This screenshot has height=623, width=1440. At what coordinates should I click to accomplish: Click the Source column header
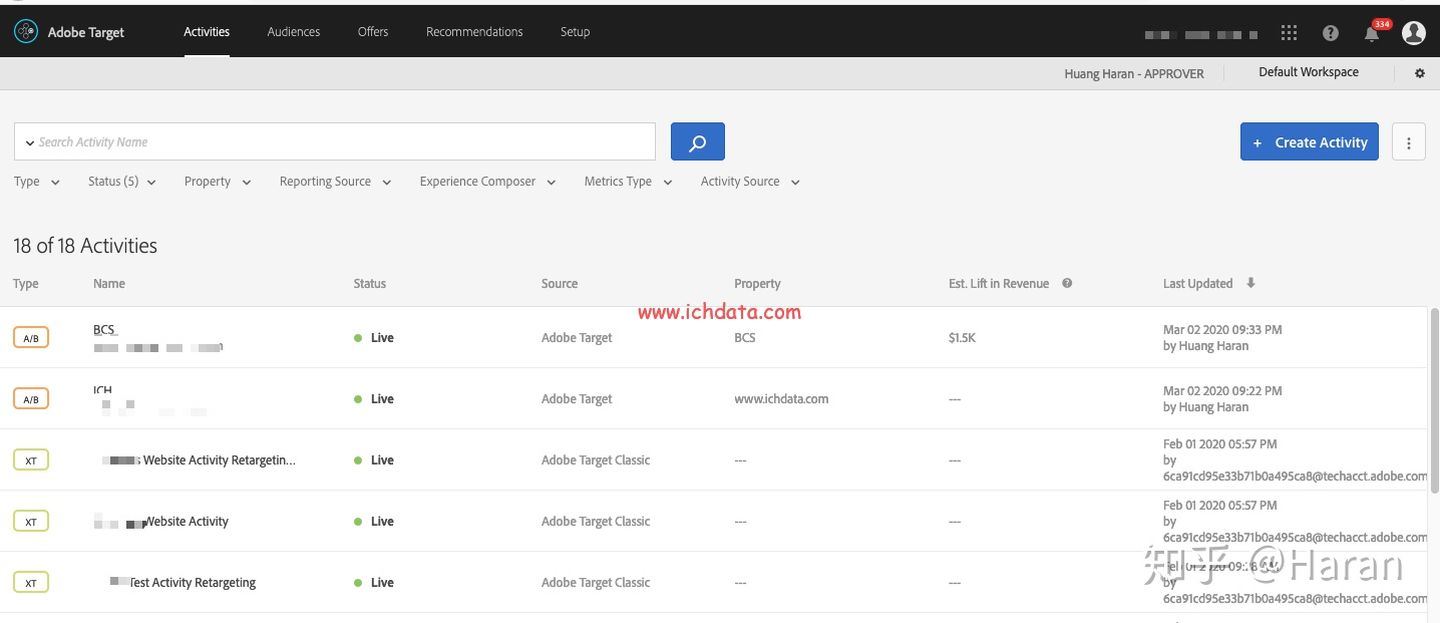point(559,284)
